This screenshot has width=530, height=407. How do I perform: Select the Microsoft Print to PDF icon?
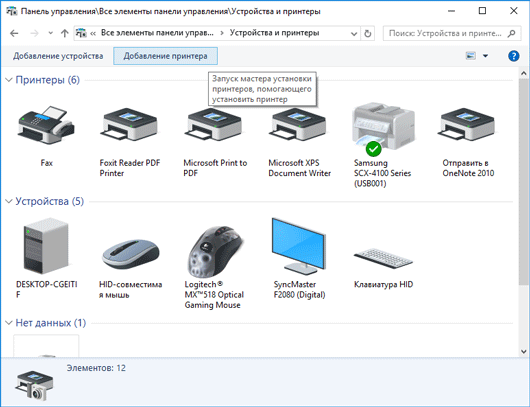(x=214, y=125)
